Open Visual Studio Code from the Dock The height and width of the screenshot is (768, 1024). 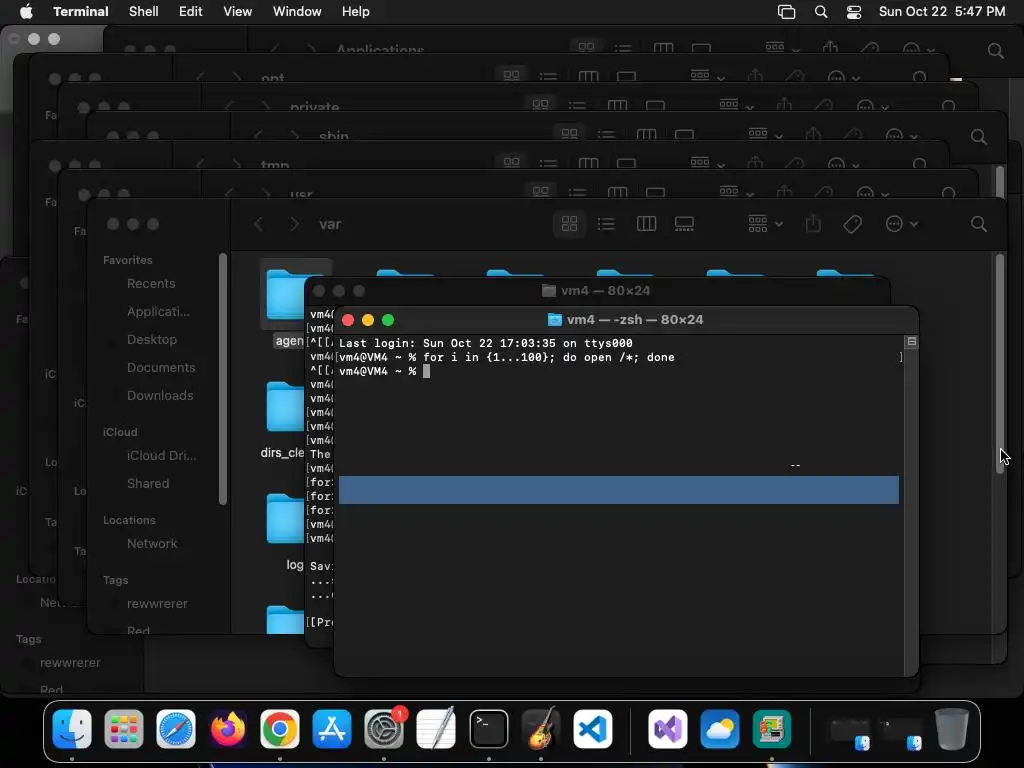[592, 729]
